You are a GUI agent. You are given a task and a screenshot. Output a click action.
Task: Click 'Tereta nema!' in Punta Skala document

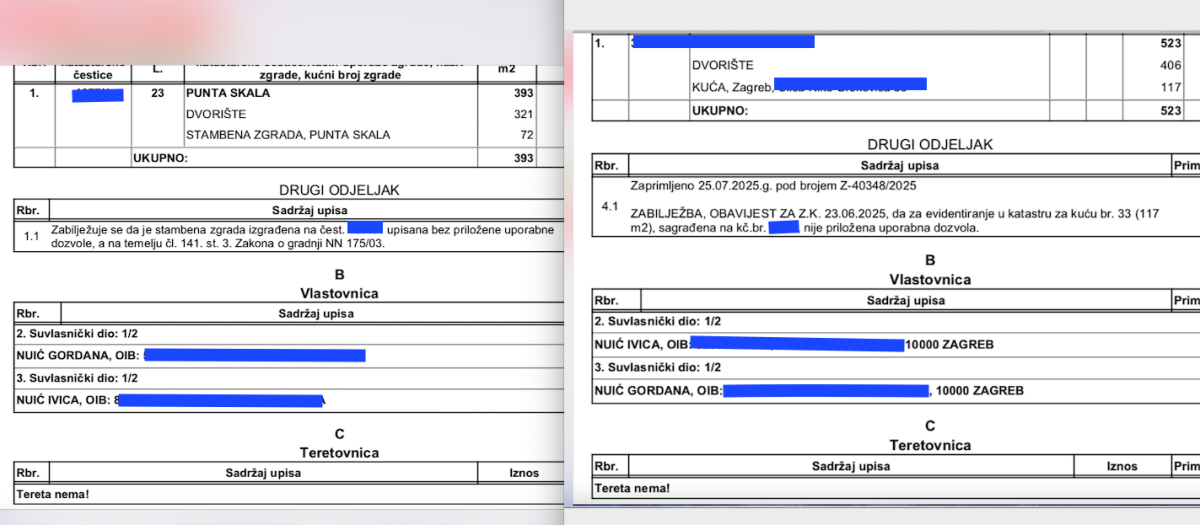tap(54, 493)
